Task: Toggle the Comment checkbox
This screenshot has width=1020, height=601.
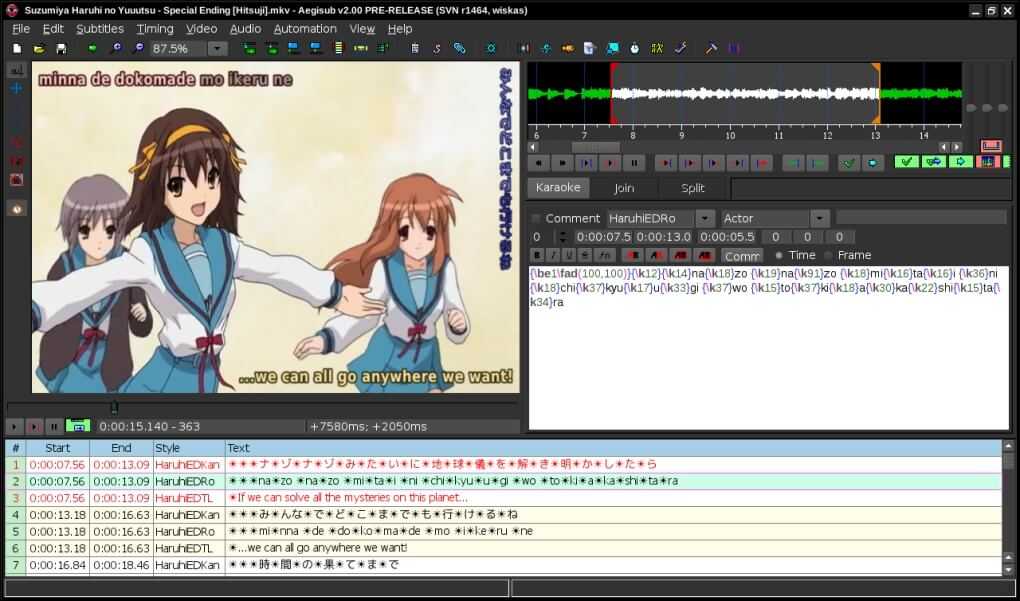Action: [536, 218]
